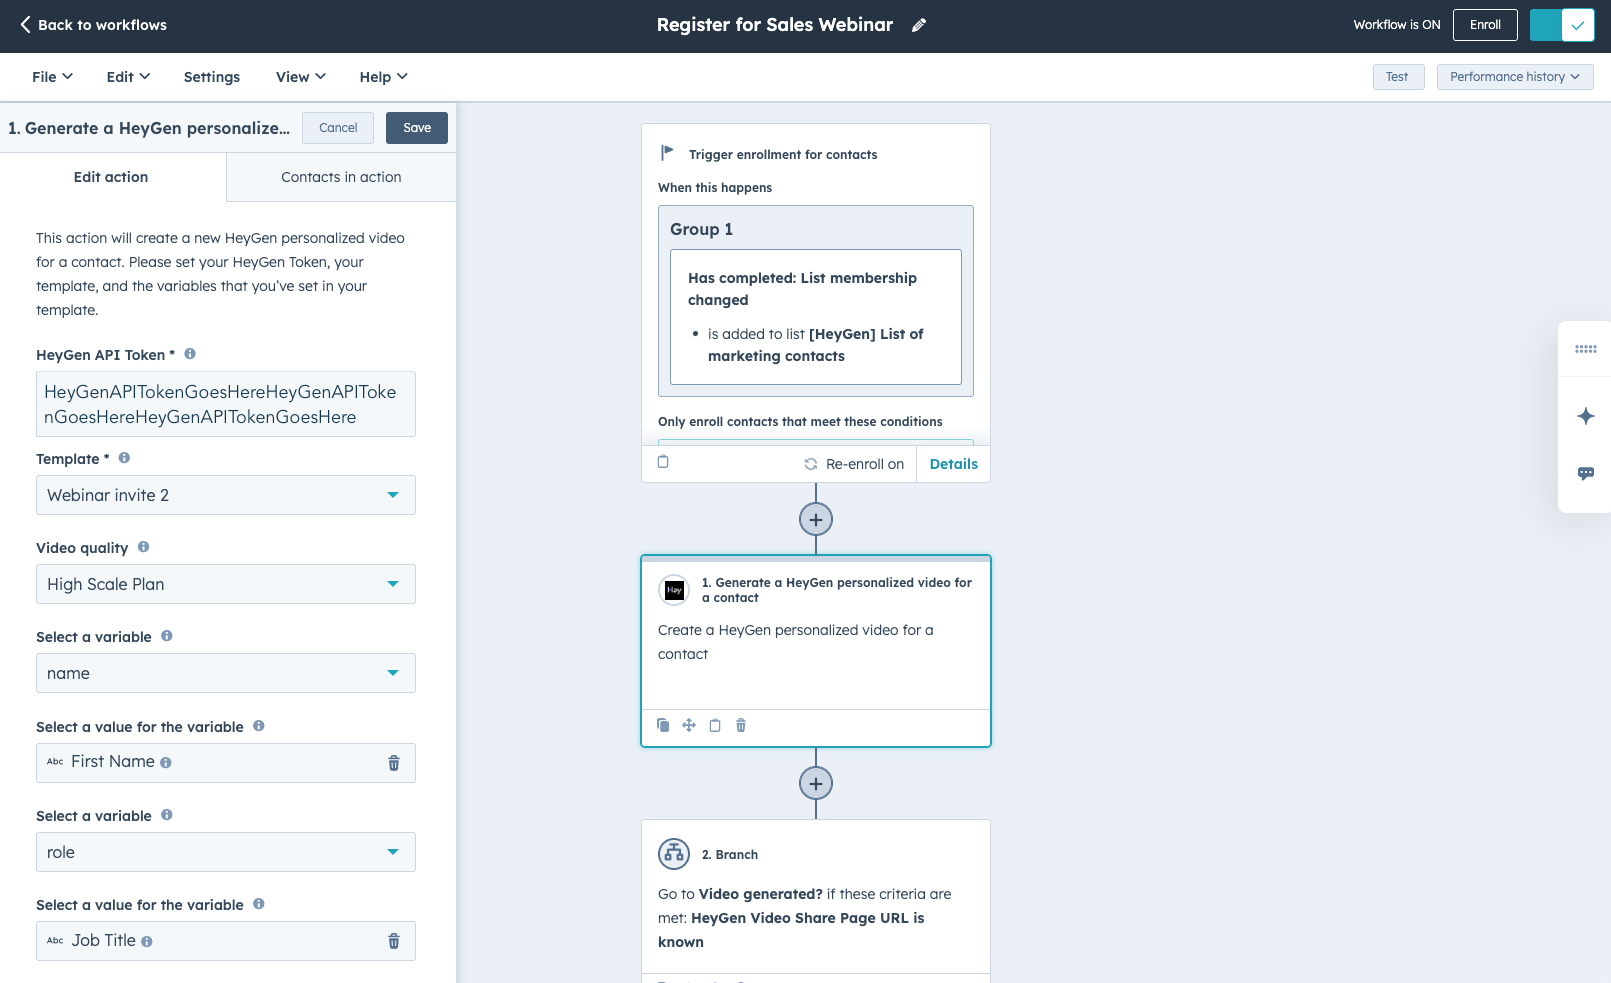Select the 2. Branch step card
The width and height of the screenshot is (1611, 983).
[816, 900]
